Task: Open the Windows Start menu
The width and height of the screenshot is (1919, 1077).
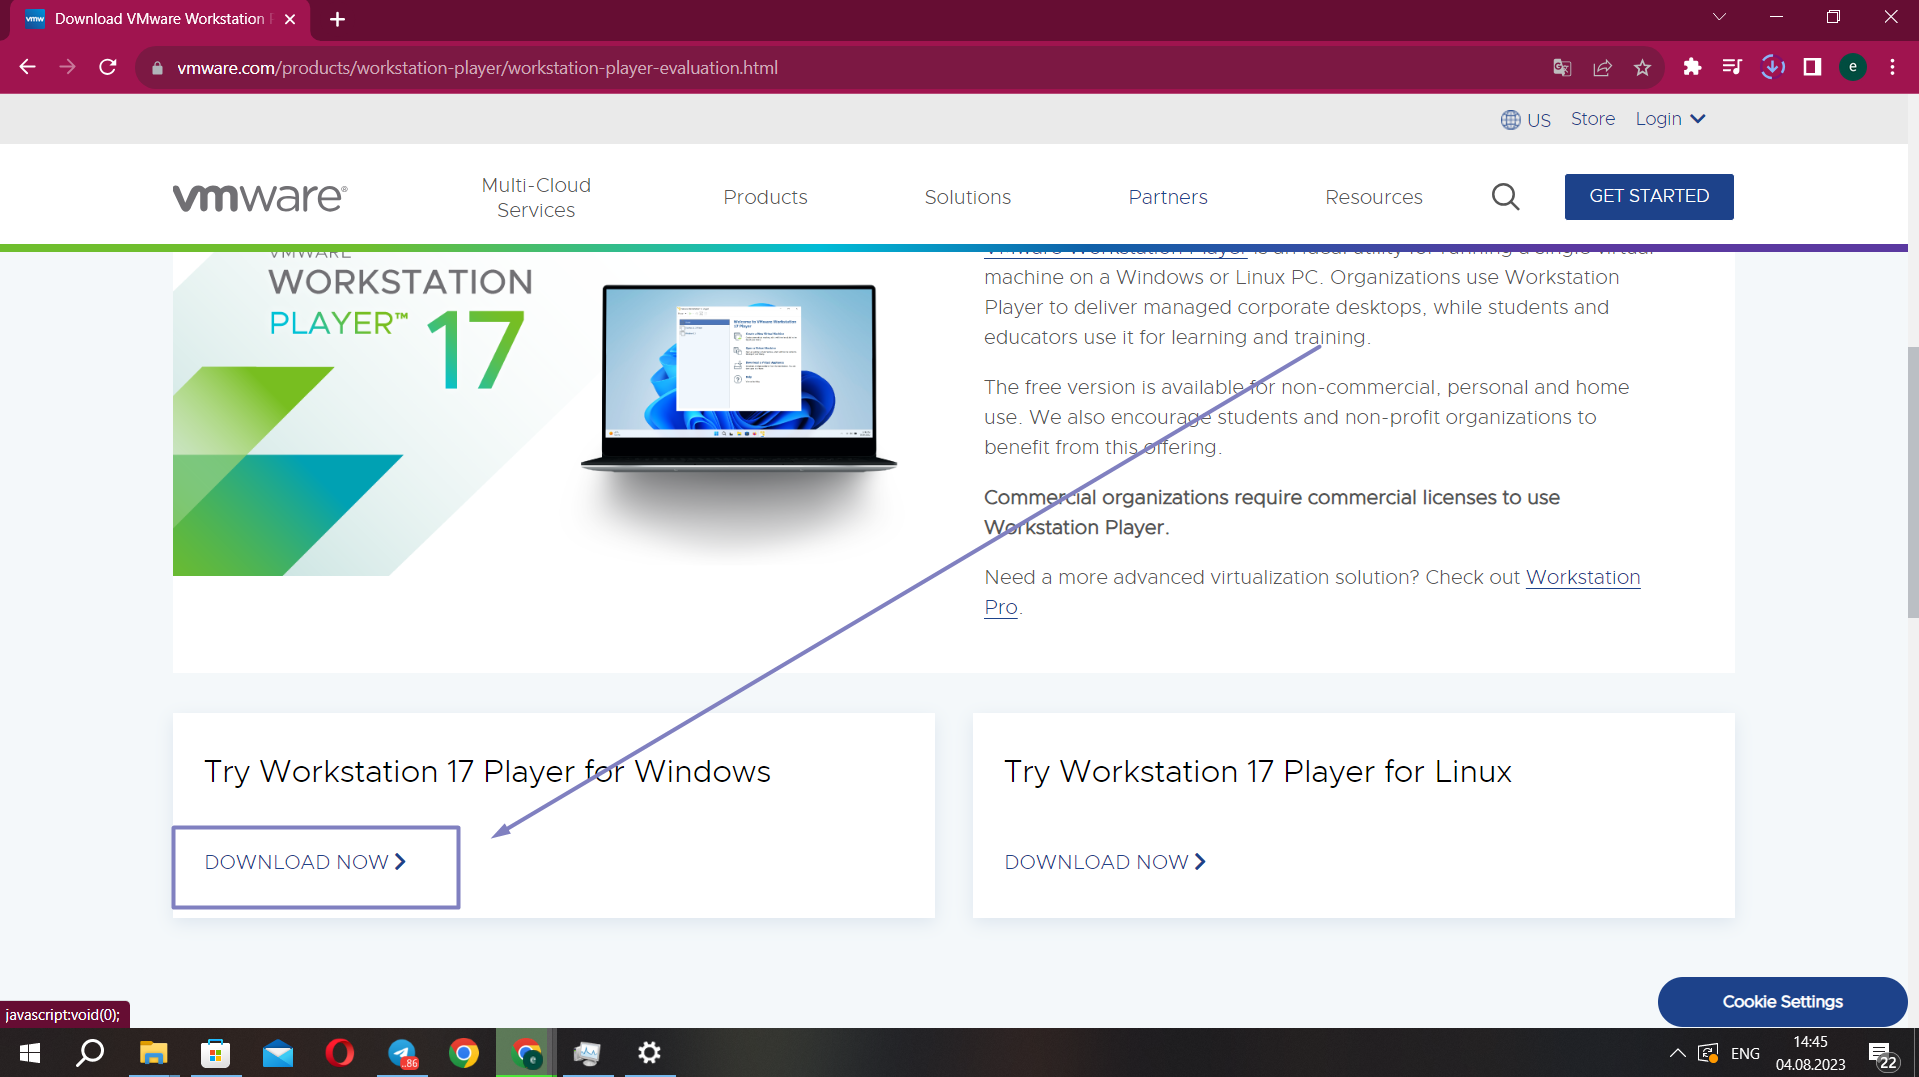Action: tap(30, 1053)
